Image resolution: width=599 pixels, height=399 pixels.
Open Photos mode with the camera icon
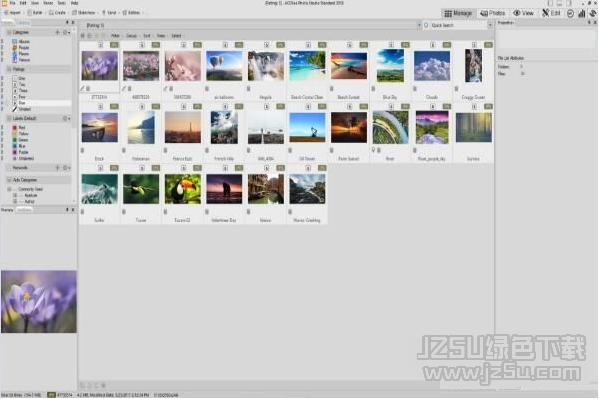(x=493, y=13)
